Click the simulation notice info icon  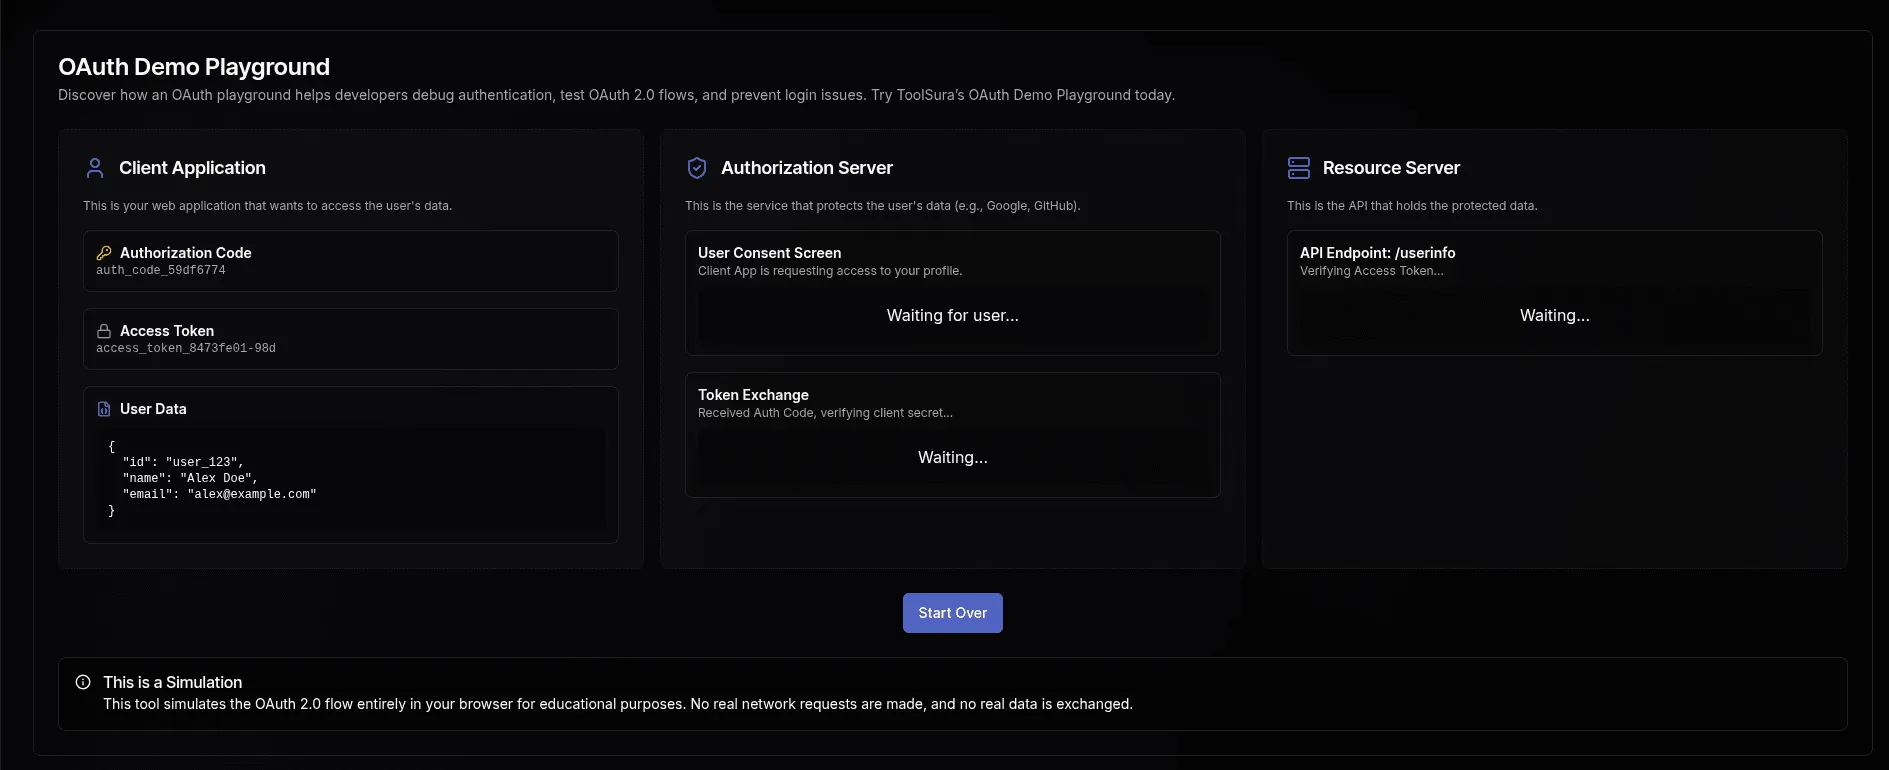pyautogui.click(x=83, y=682)
